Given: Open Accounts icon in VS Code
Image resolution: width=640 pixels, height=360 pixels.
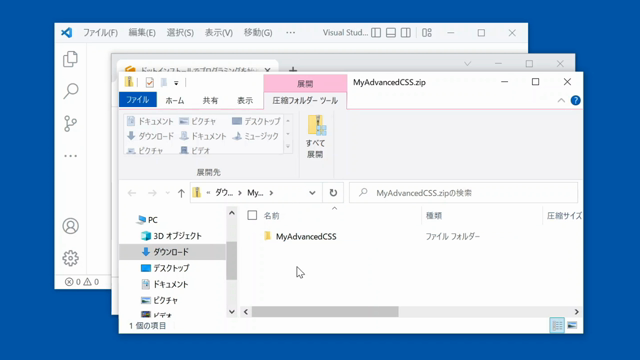Looking at the screenshot, I should pyautogui.click(x=71, y=226).
